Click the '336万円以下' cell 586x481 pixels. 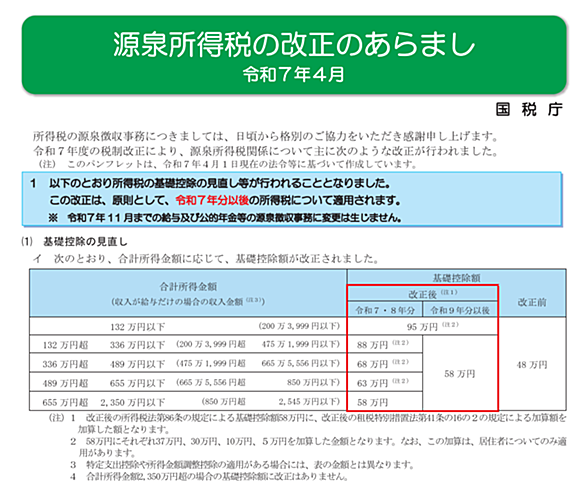point(138,345)
